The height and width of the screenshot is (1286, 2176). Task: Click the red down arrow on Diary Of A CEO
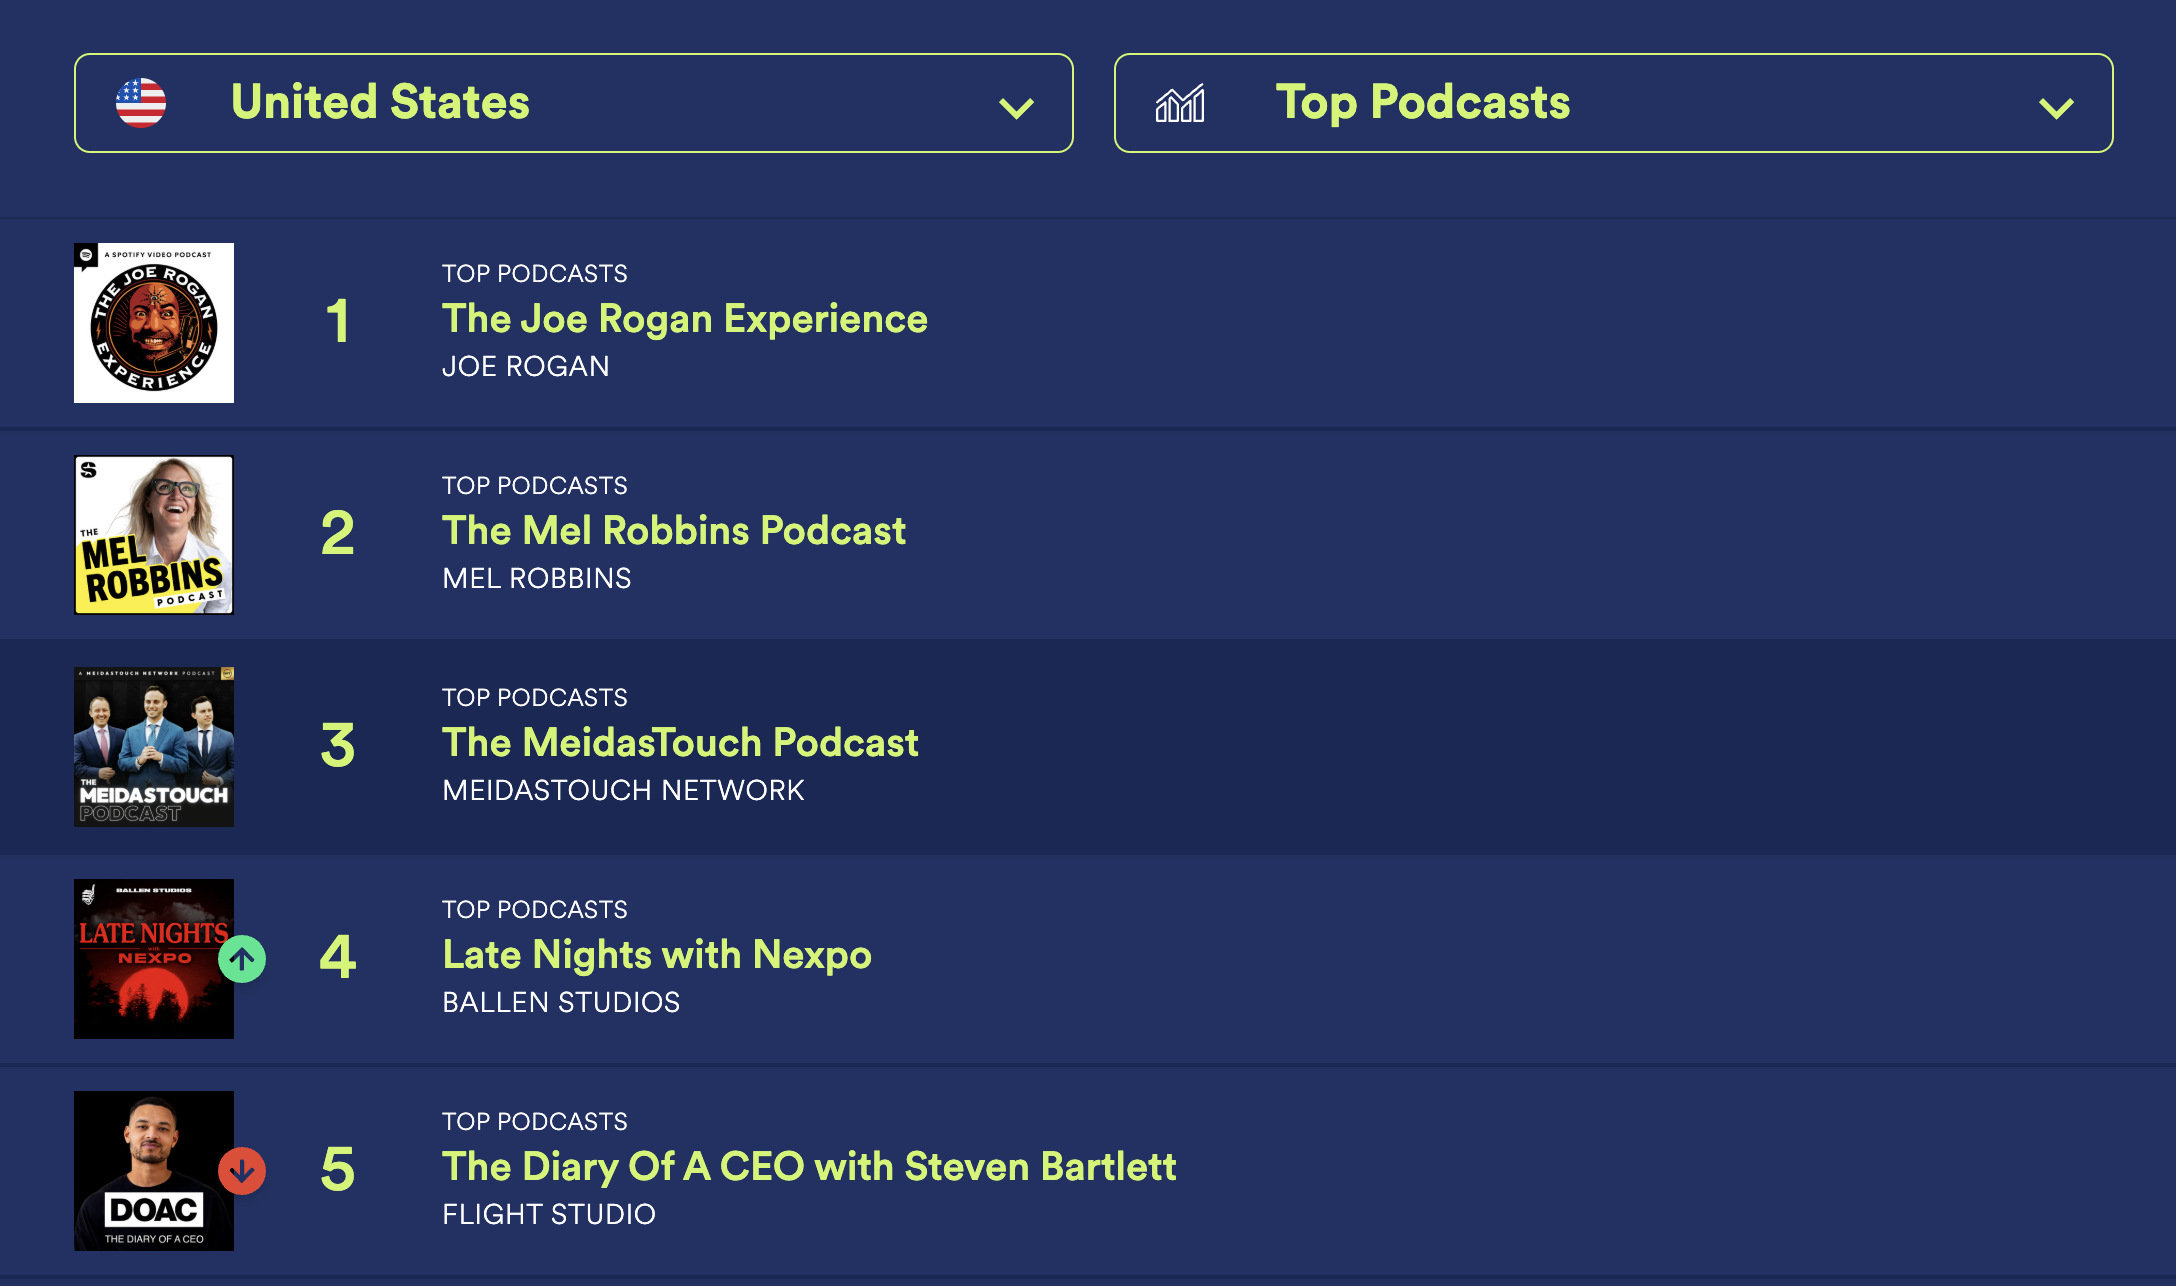coord(242,1171)
